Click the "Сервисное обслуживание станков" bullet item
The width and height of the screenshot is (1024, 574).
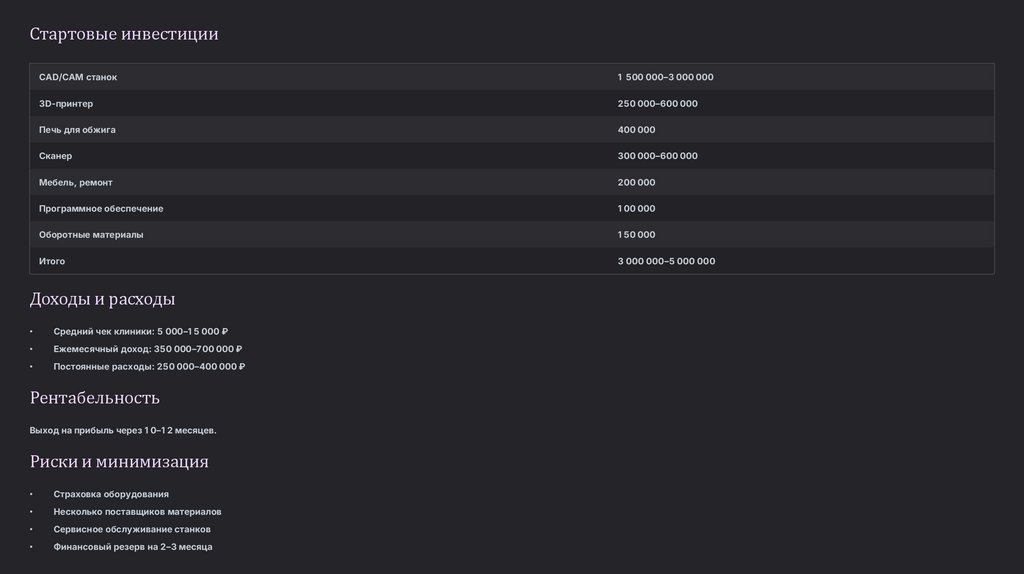tap(132, 529)
